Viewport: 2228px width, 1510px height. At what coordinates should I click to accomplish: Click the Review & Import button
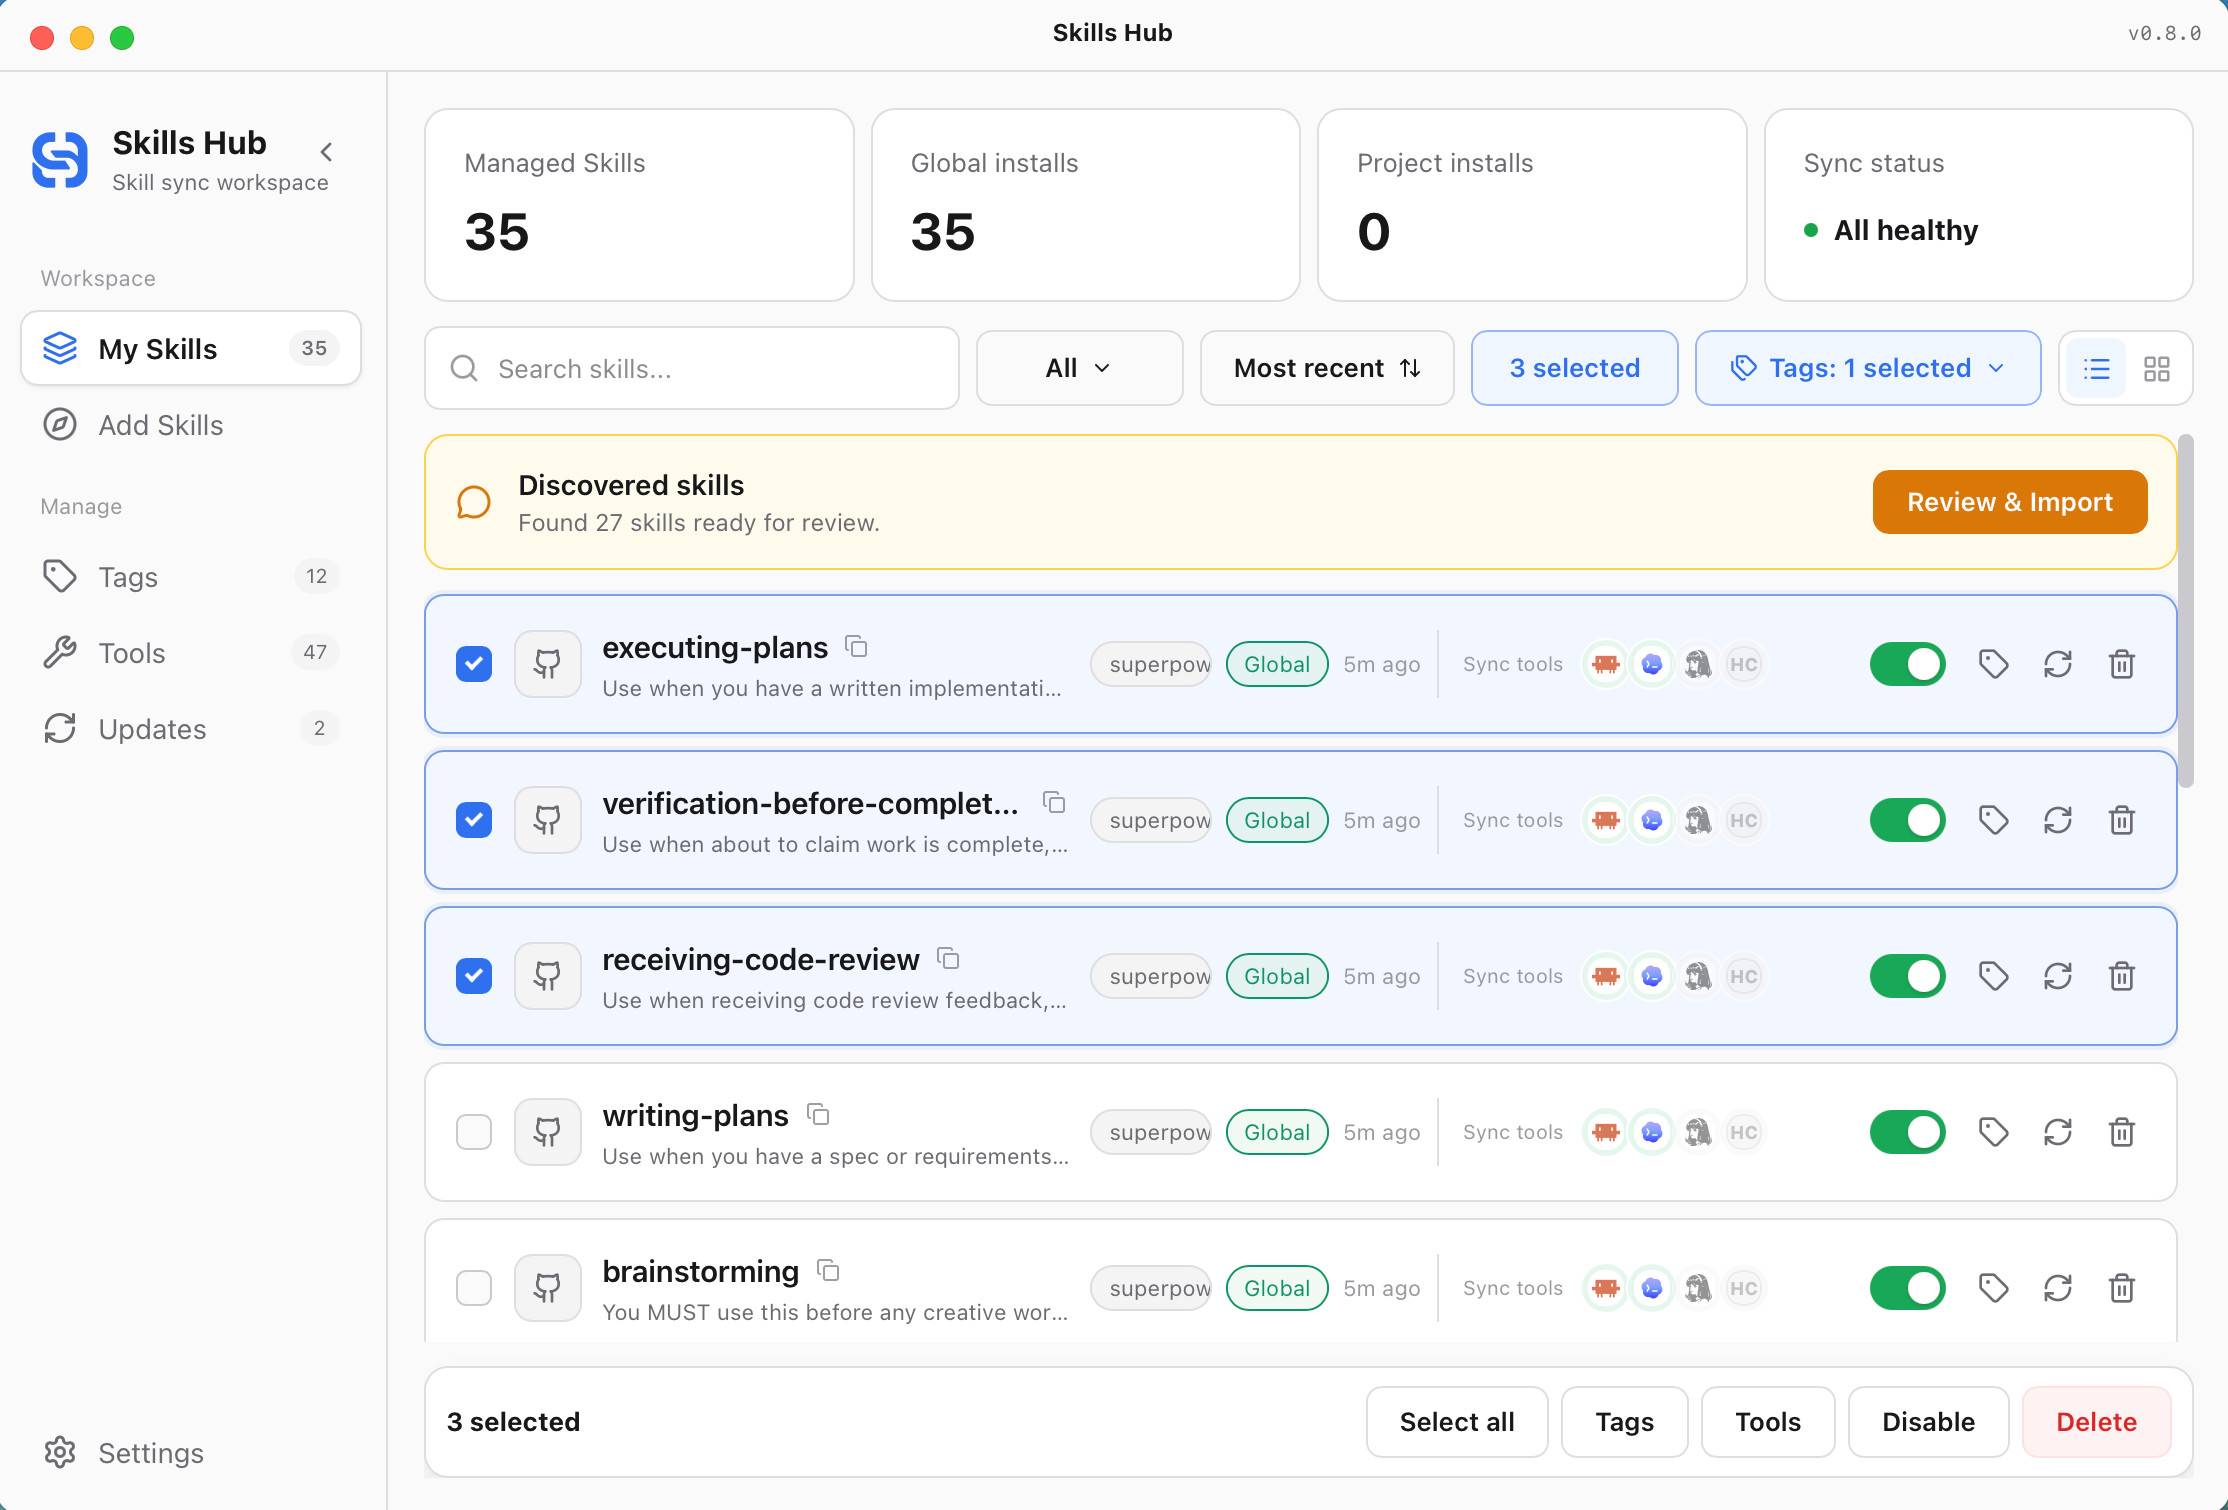[x=2010, y=502]
